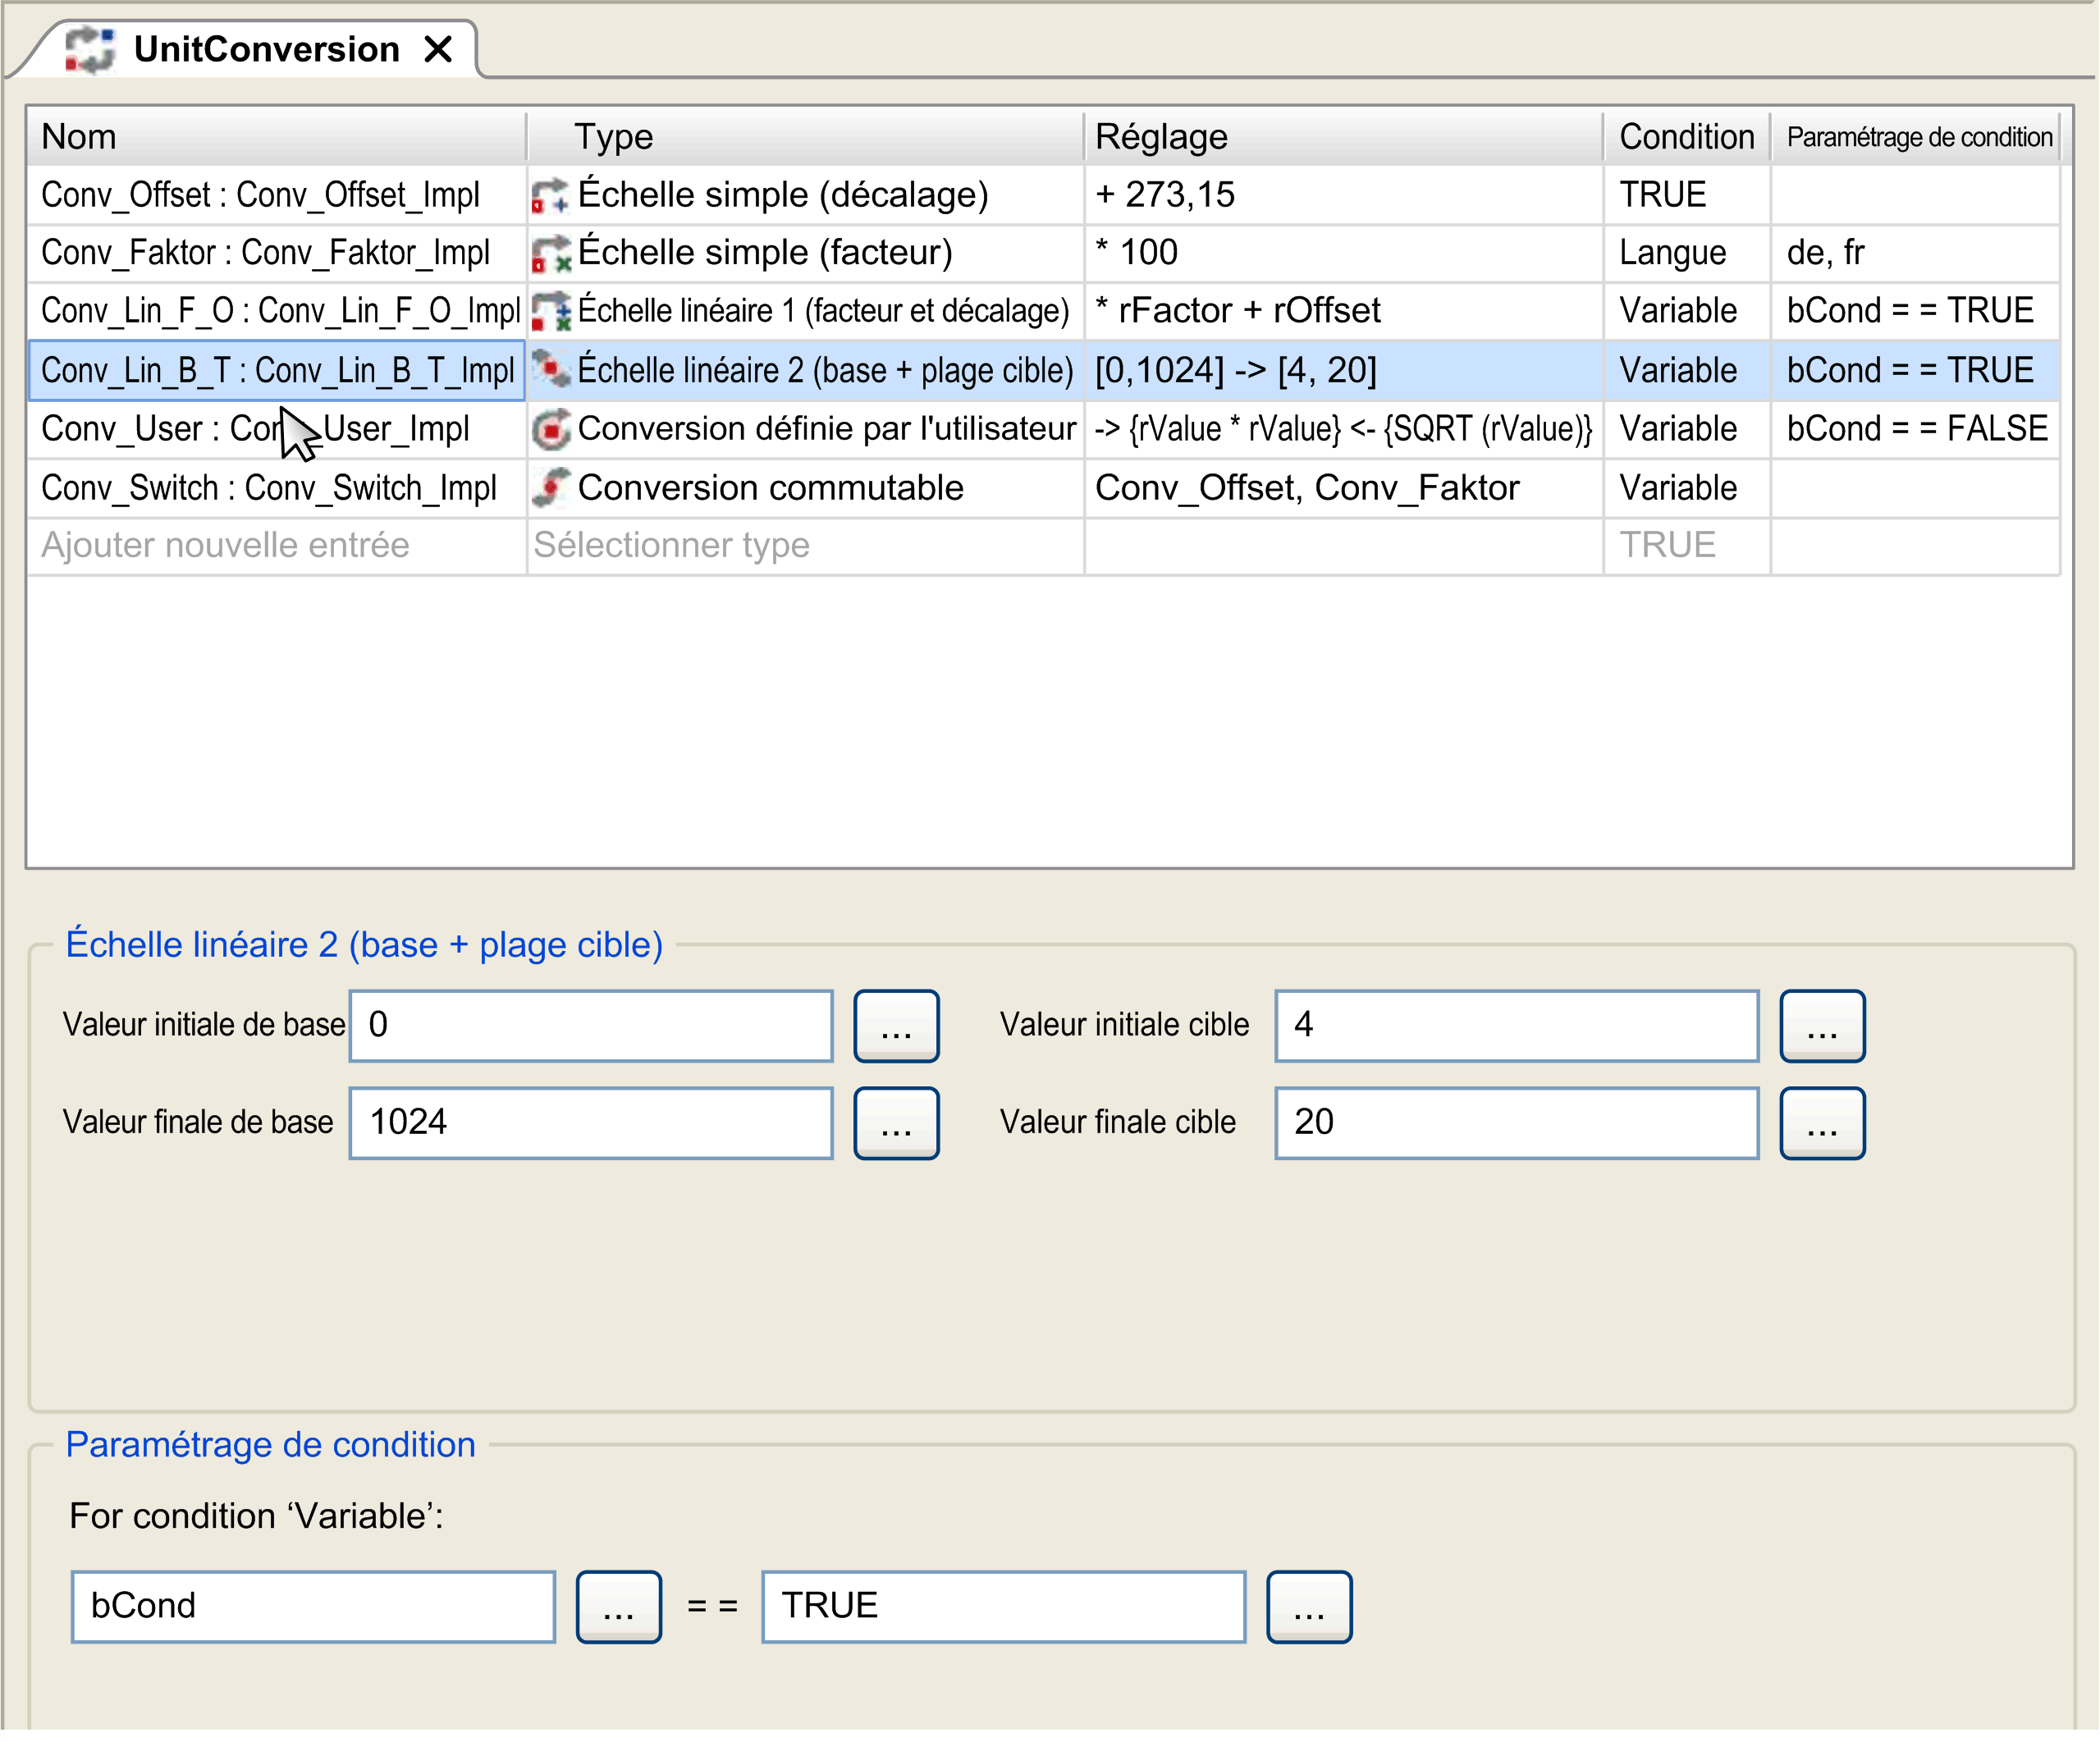
Task: Browse for 'Valeur initiale de base' value
Action: pos(897,1026)
